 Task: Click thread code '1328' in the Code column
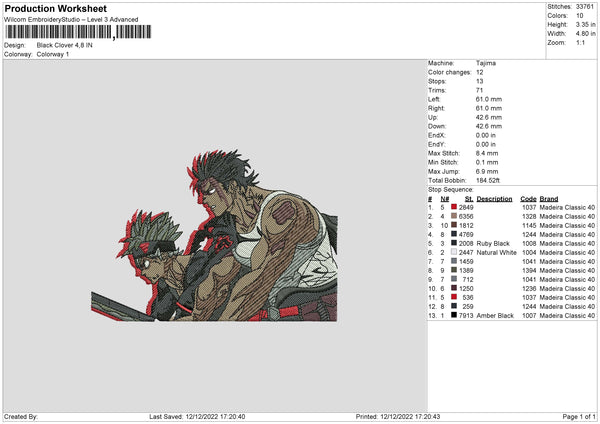tap(529, 216)
